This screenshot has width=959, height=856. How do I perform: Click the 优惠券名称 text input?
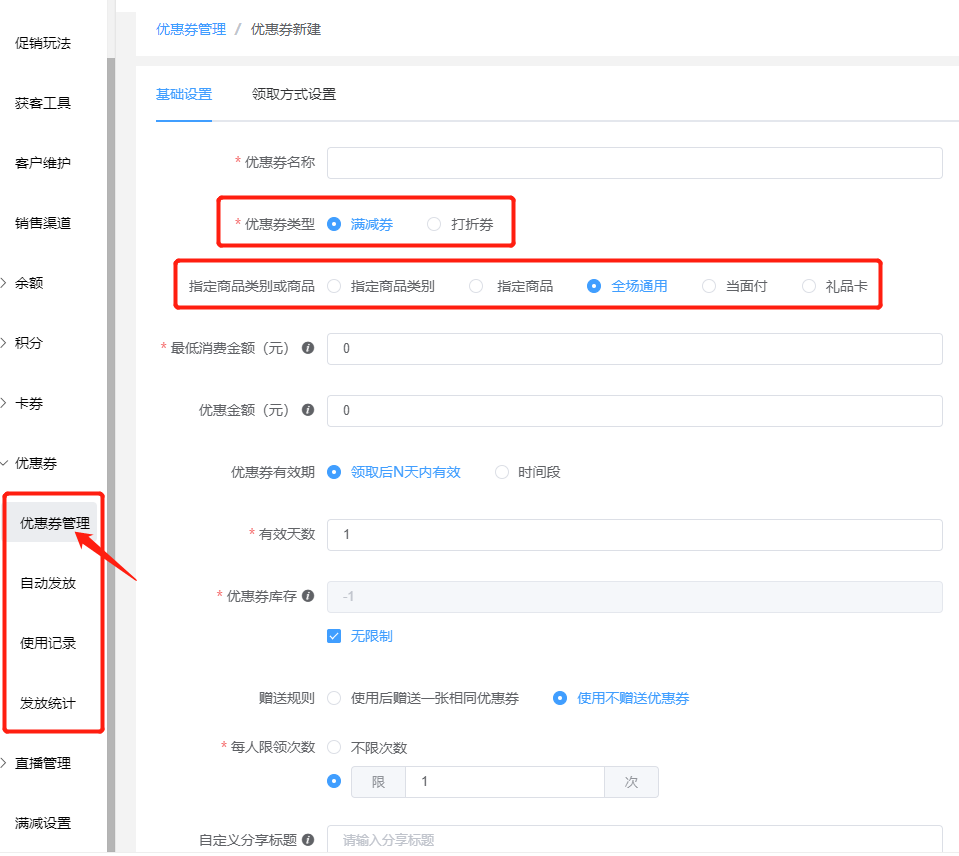634,163
